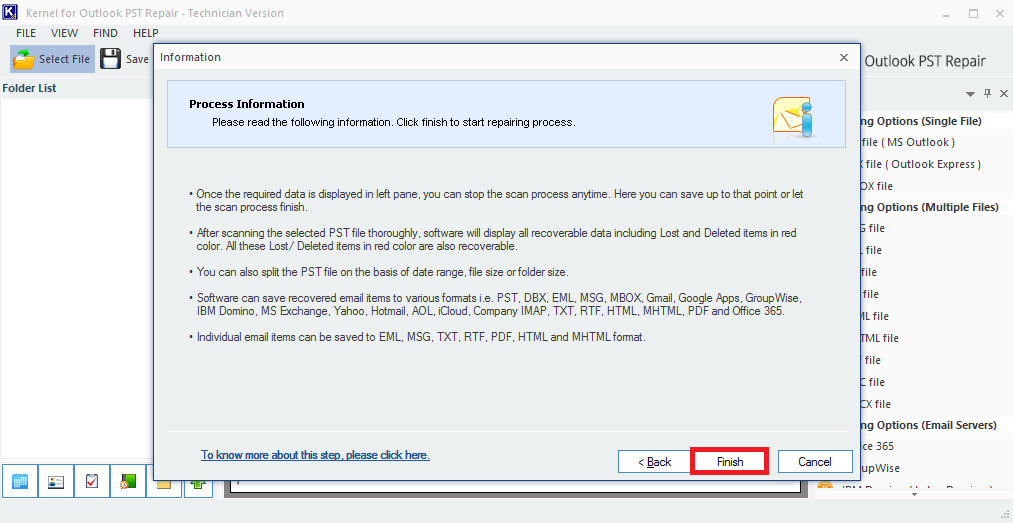Click the contacts card icon

pos(56,482)
